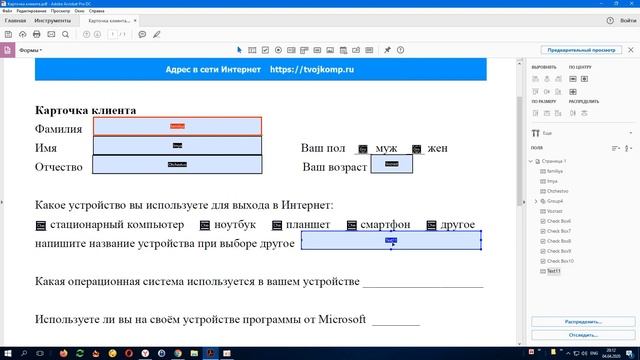Select the Add Date Field tool
This screenshot has height=360, width=640.
343,50
